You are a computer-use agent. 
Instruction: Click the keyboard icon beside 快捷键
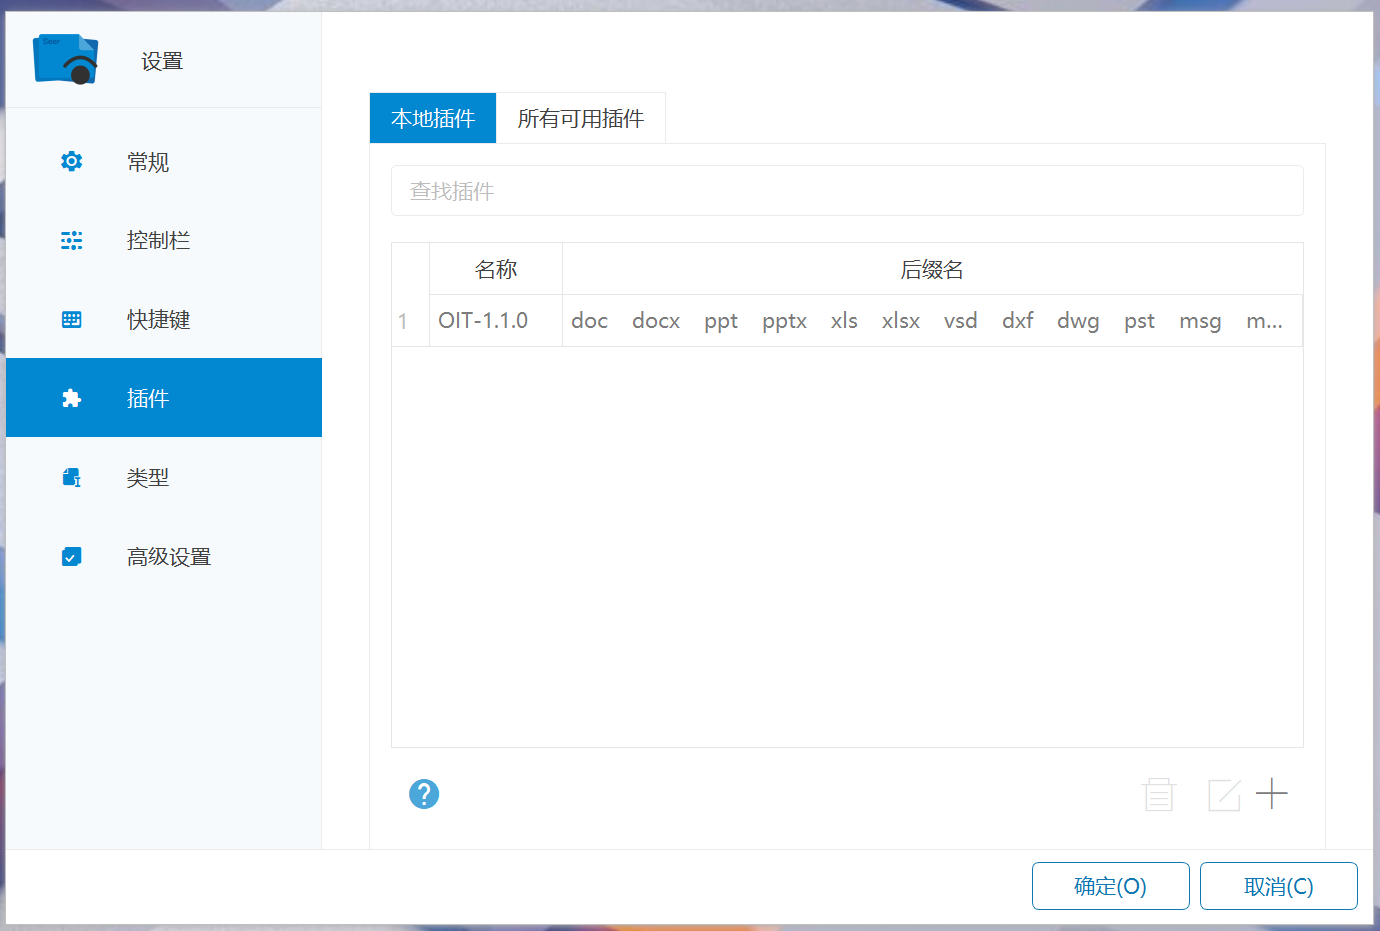72,319
